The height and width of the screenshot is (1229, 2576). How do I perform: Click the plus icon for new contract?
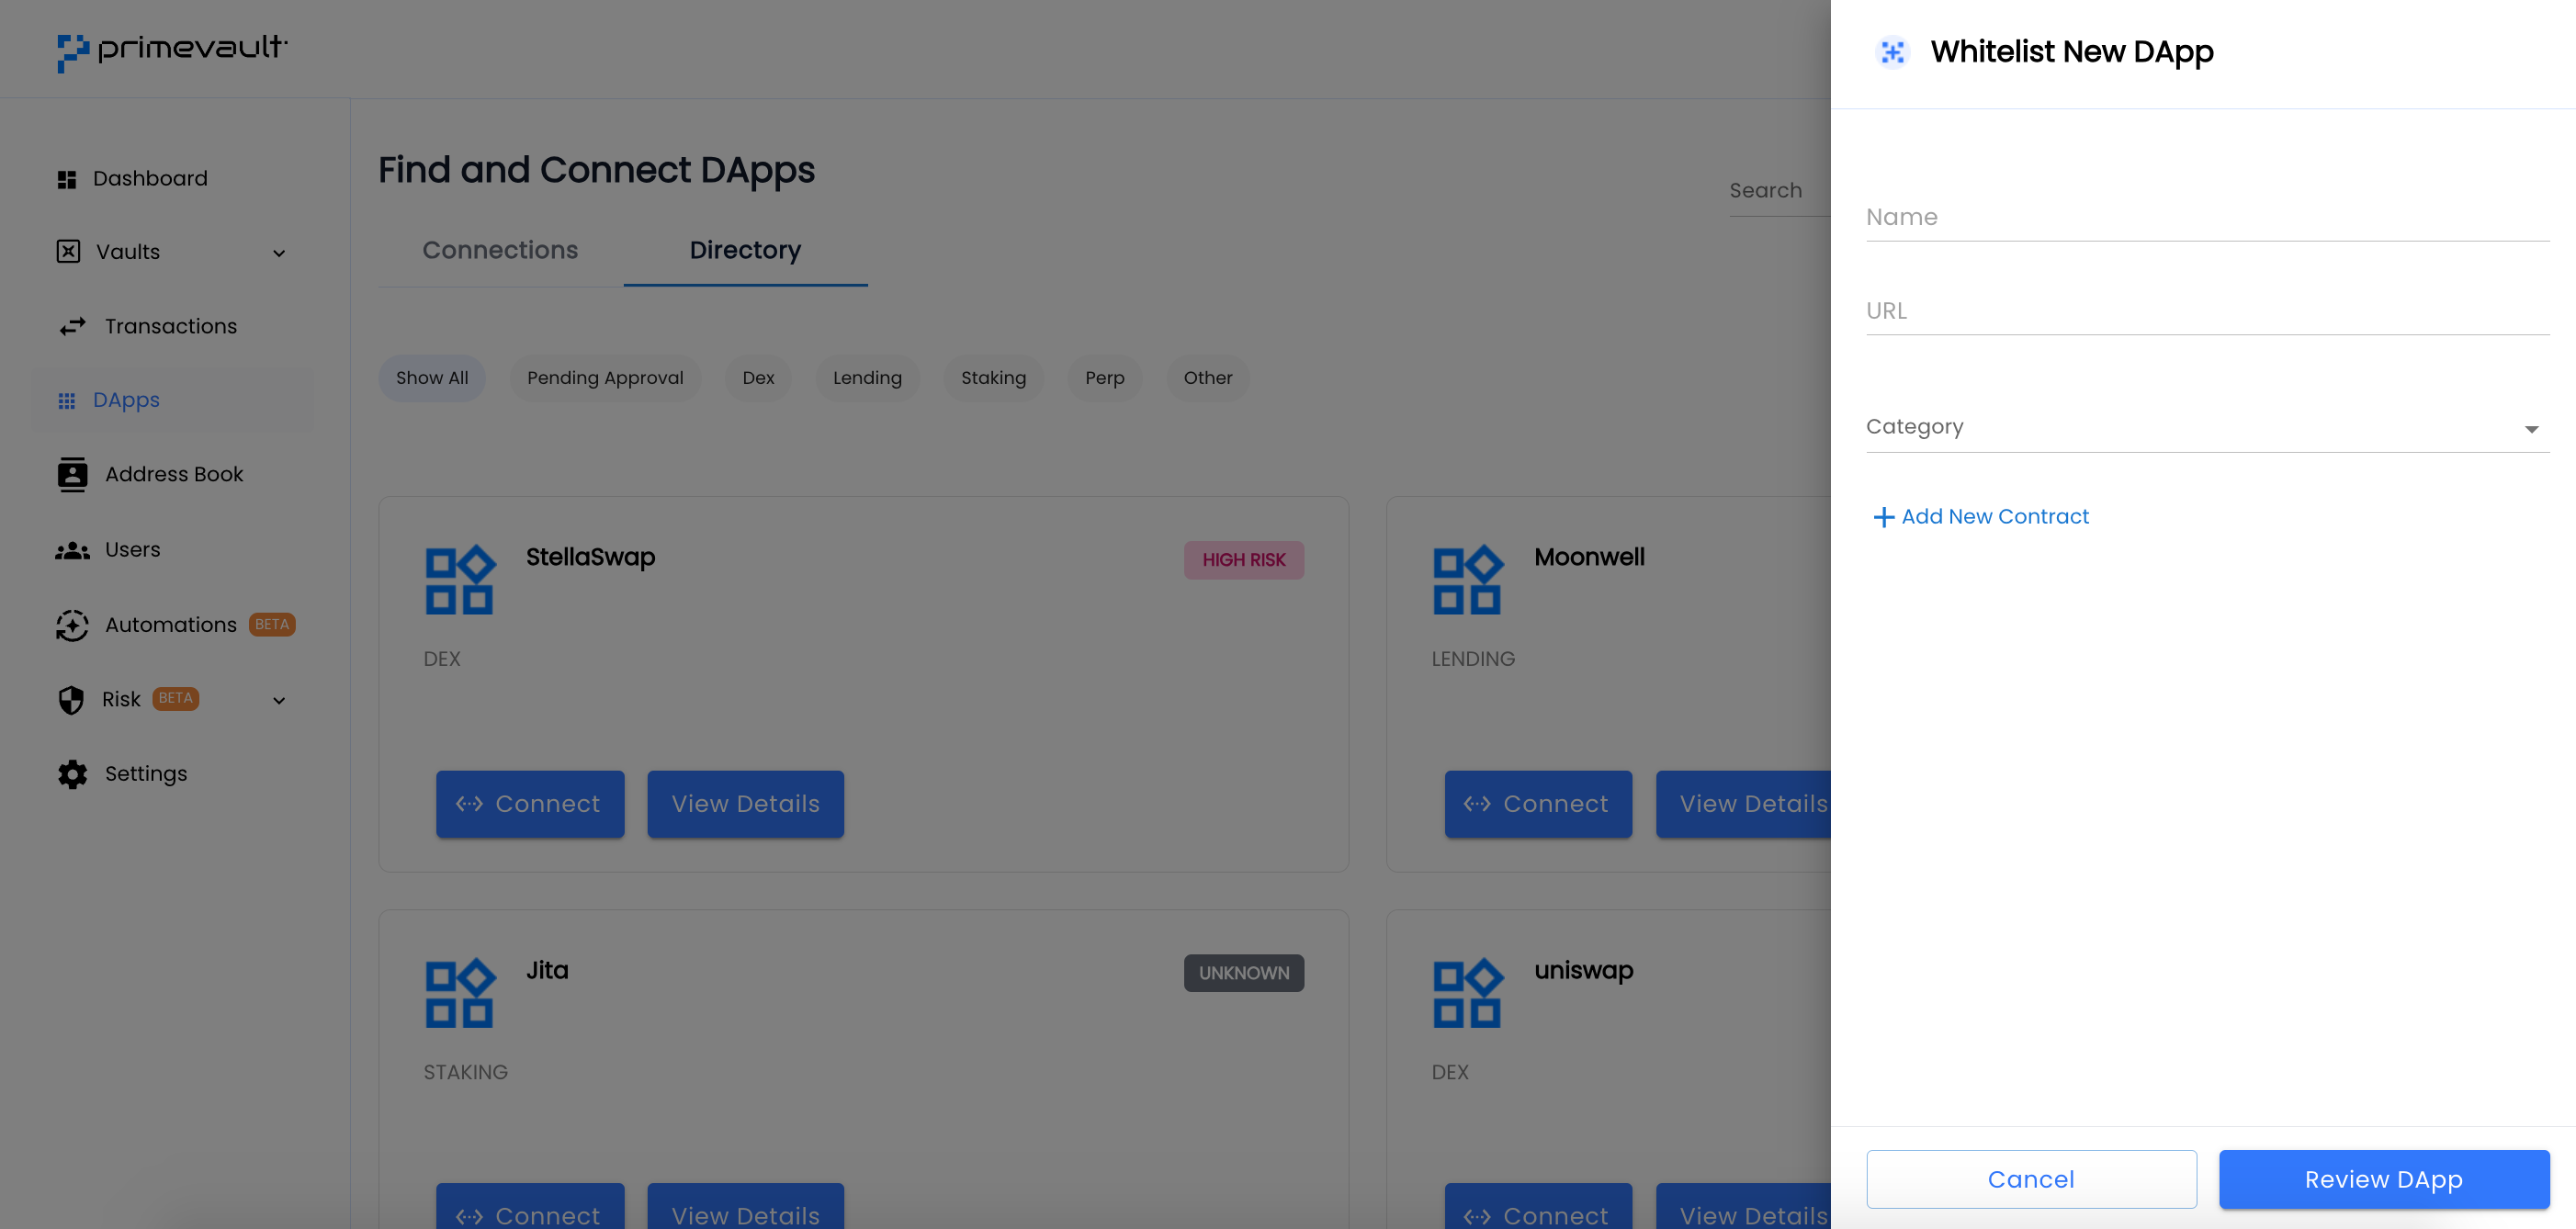(1883, 517)
